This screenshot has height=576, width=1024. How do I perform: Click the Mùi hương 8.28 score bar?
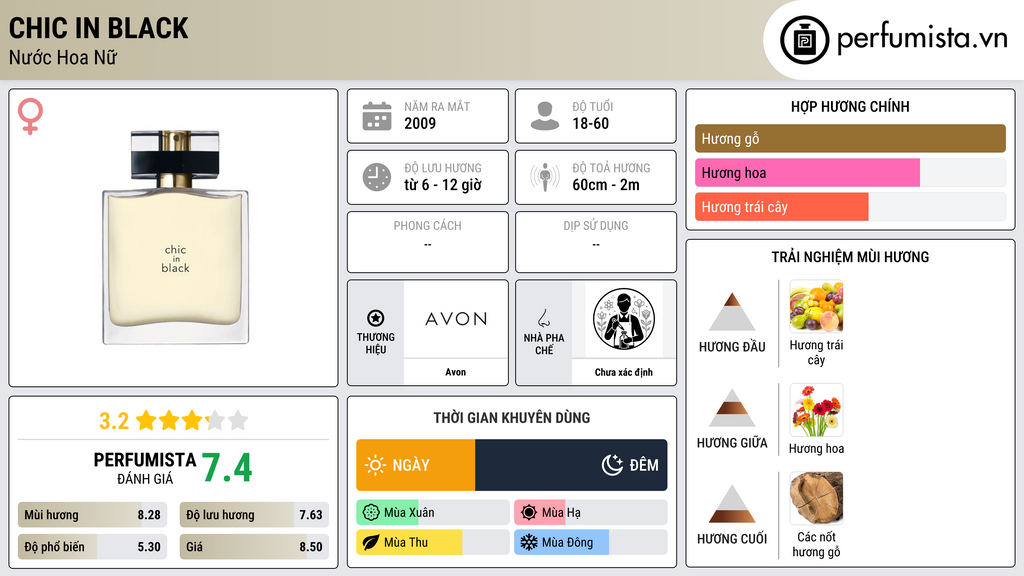click(92, 515)
